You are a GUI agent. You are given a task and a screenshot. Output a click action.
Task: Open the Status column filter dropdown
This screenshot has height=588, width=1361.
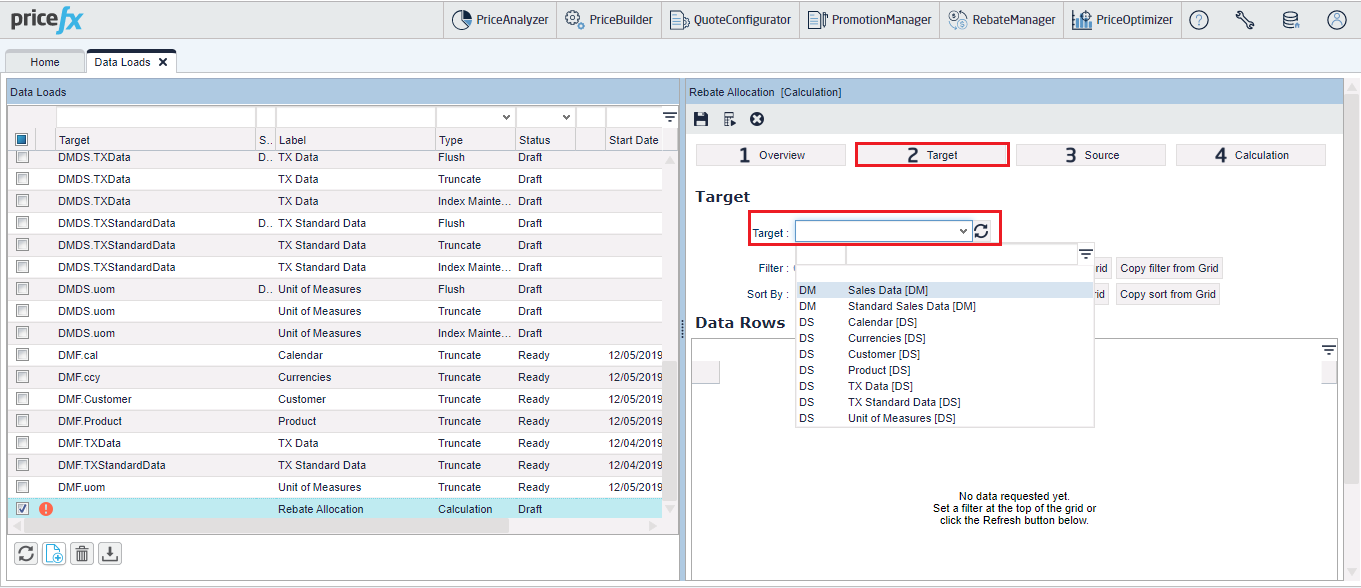coord(566,118)
